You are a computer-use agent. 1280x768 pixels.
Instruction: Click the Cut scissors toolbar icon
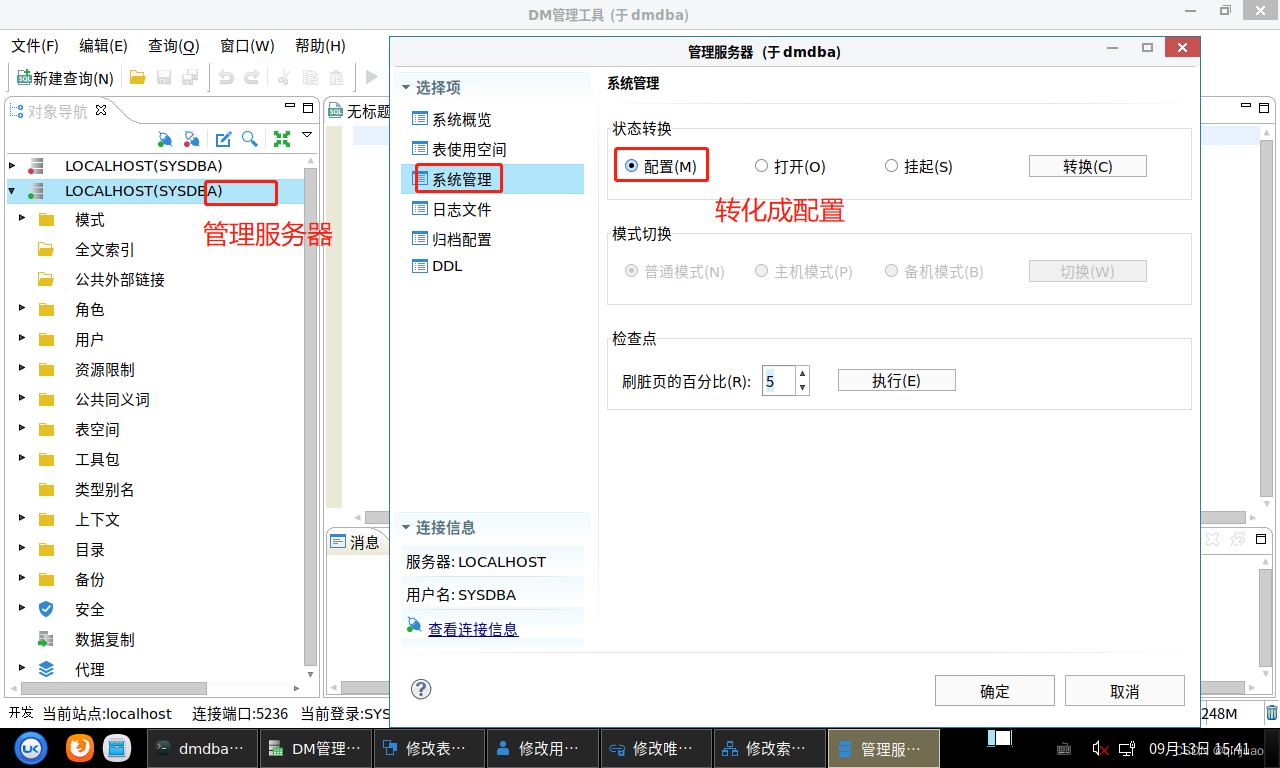click(284, 77)
